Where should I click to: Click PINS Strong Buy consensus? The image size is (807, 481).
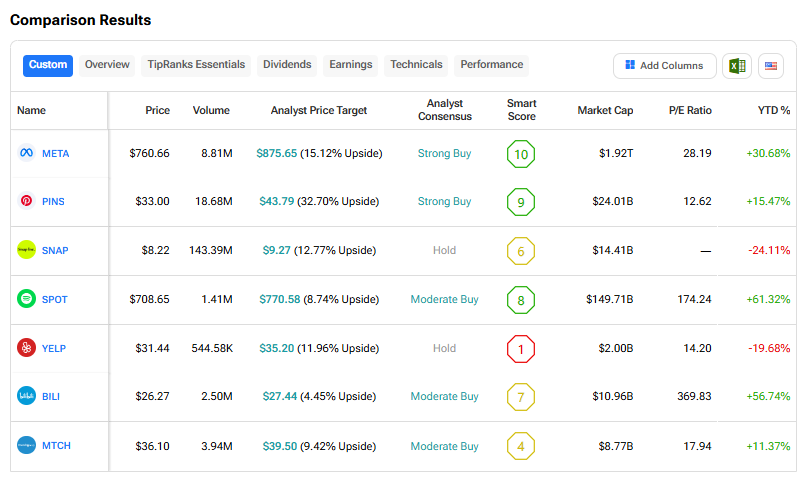click(x=444, y=201)
